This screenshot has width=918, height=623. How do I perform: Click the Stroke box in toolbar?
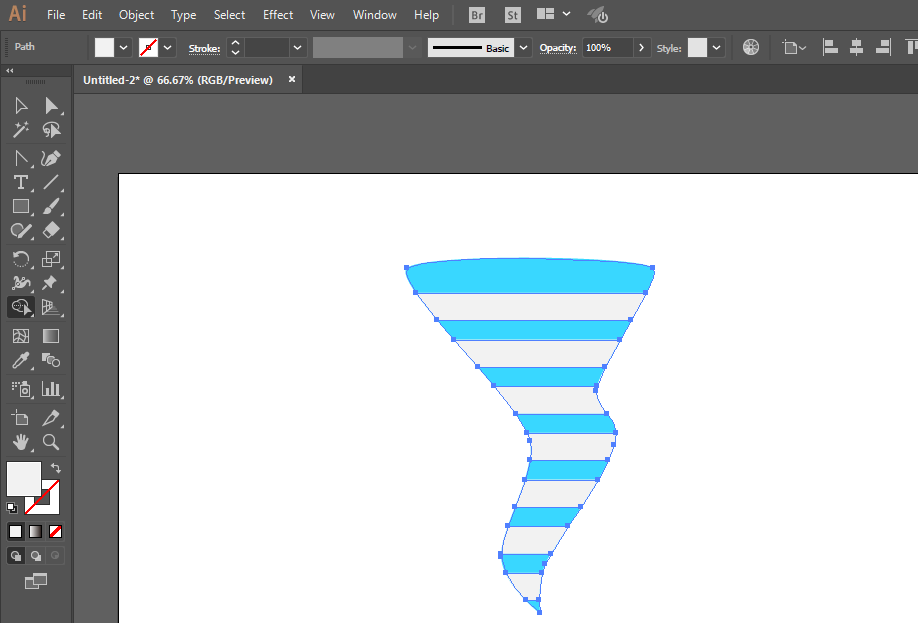tap(50, 505)
